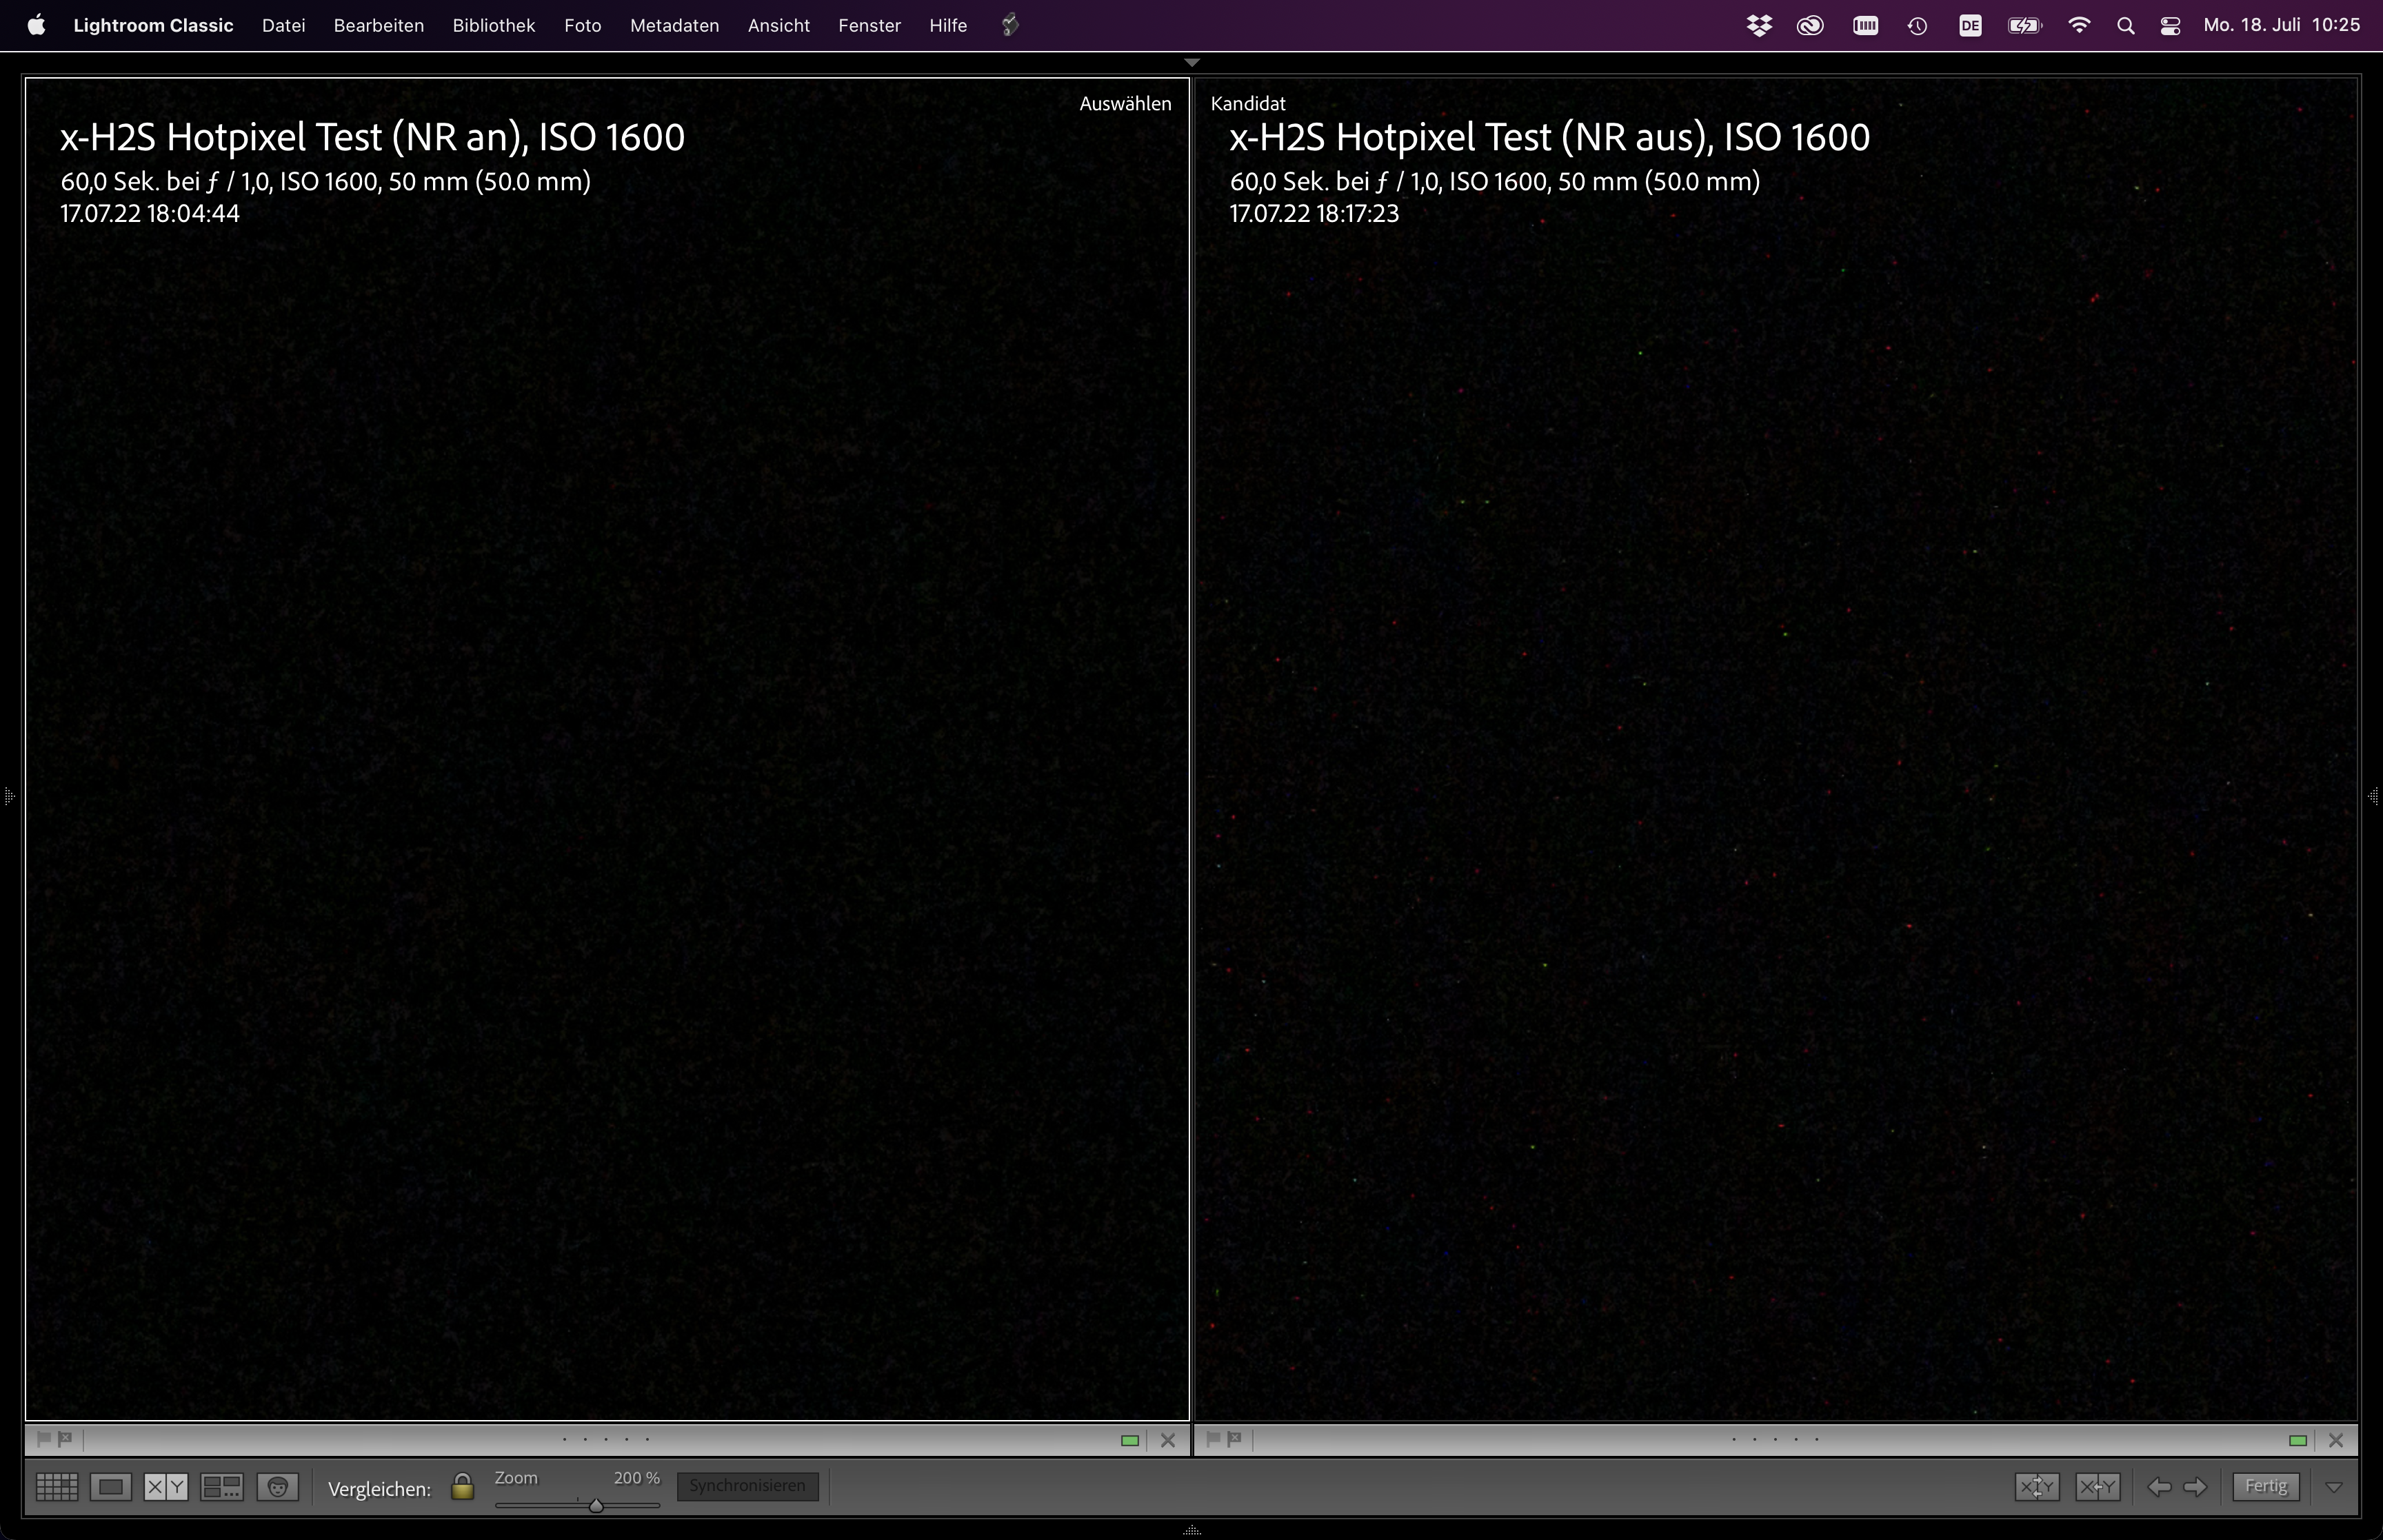Image resolution: width=2383 pixels, height=1540 pixels.
Task: Open the Wi-Fi menu
Action: (2079, 26)
